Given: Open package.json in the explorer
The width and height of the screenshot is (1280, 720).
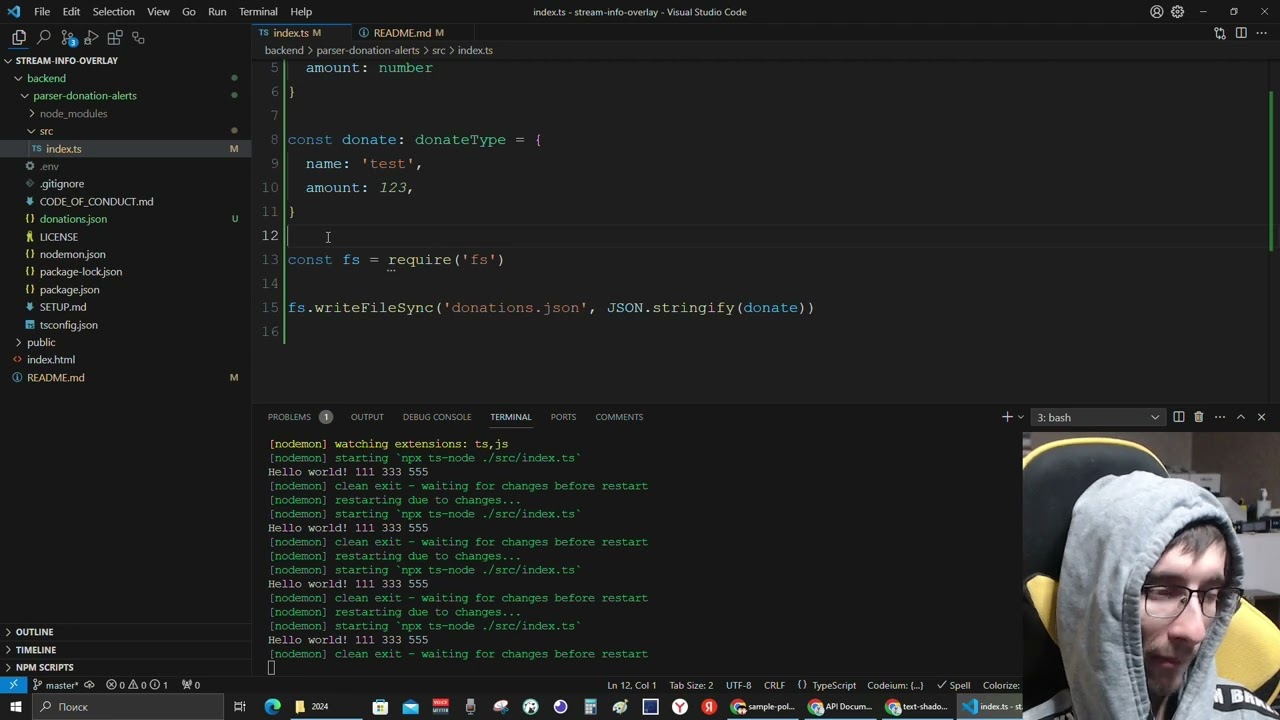Looking at the screenshot, I should click(69, 289).
